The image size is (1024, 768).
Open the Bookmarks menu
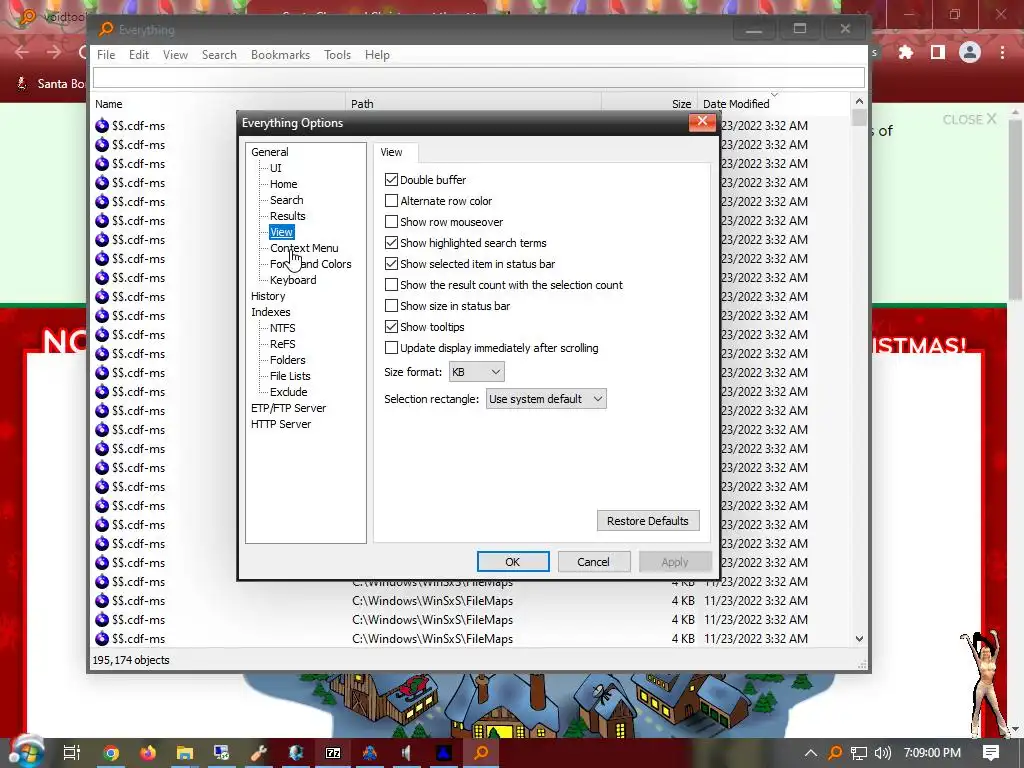[280, 55]
